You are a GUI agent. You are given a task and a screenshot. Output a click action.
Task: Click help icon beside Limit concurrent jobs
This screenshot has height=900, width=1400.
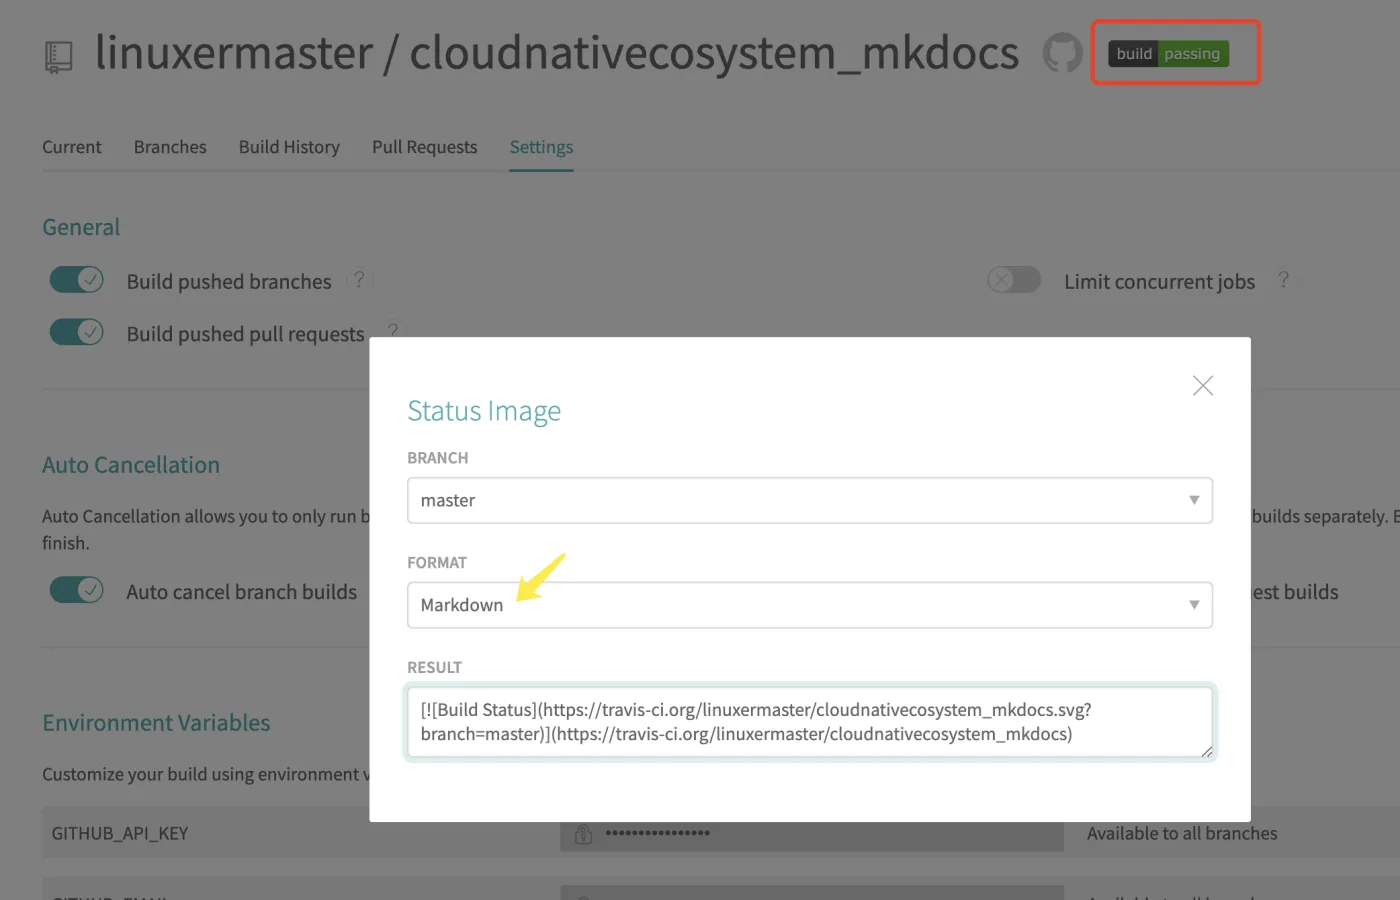1283,280
